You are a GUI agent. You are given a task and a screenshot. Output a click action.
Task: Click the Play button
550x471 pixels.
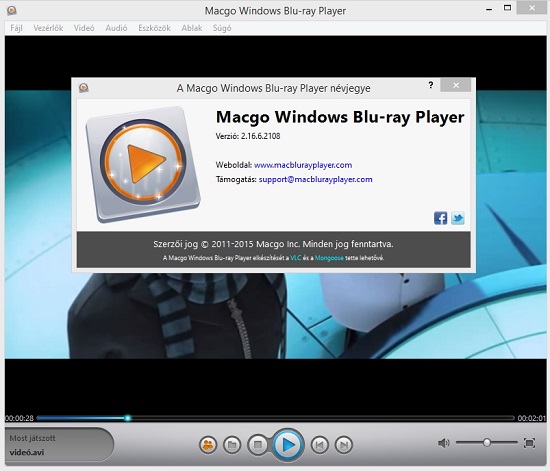coord(288,445)
